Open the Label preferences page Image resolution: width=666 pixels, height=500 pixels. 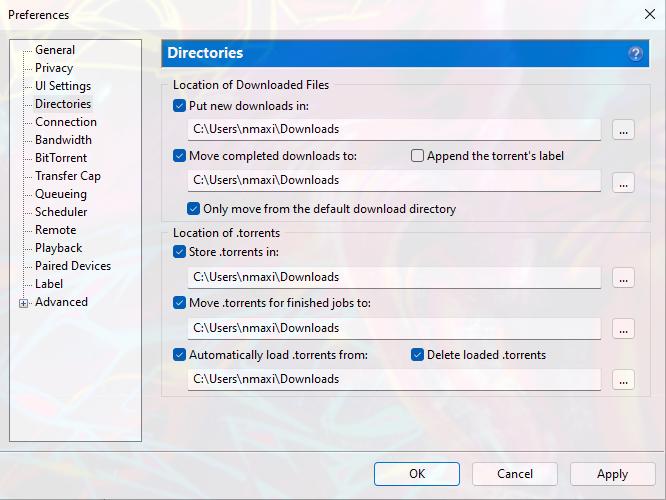point(49,284)
